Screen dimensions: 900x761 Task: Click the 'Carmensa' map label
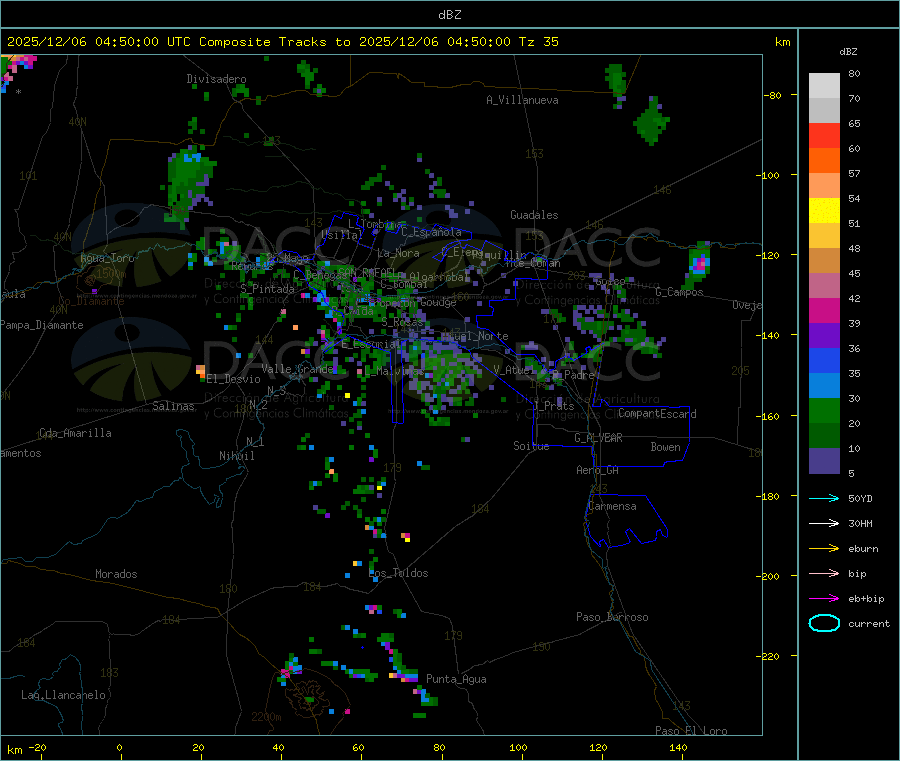pyautogui.click(x=612, y=506)
